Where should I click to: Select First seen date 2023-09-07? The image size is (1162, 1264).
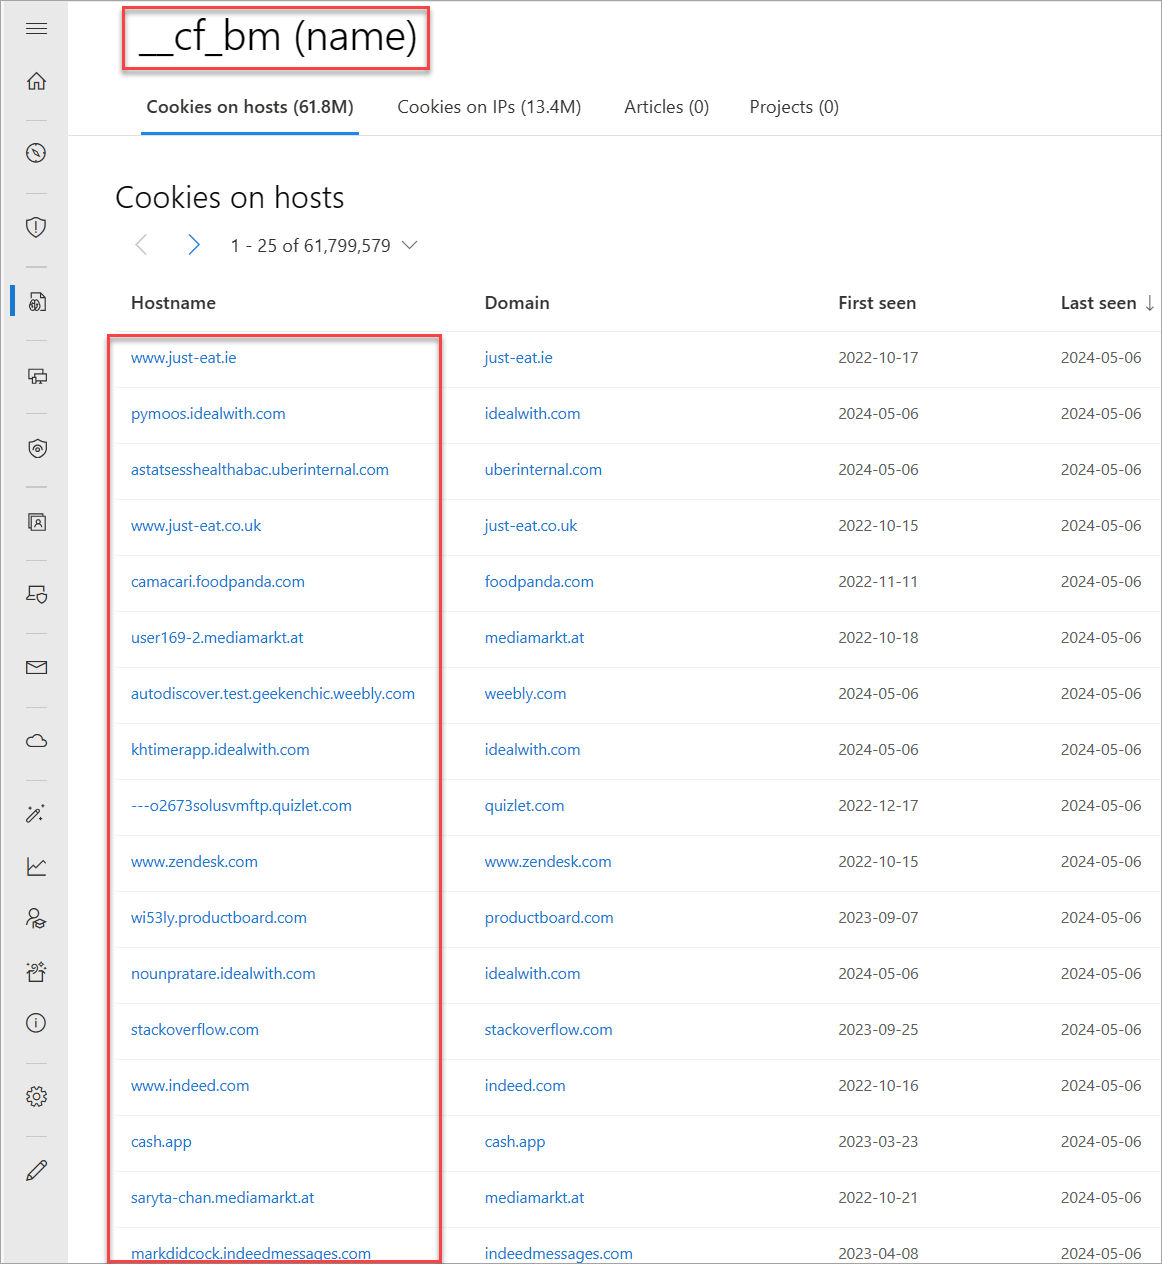[878, 918]
